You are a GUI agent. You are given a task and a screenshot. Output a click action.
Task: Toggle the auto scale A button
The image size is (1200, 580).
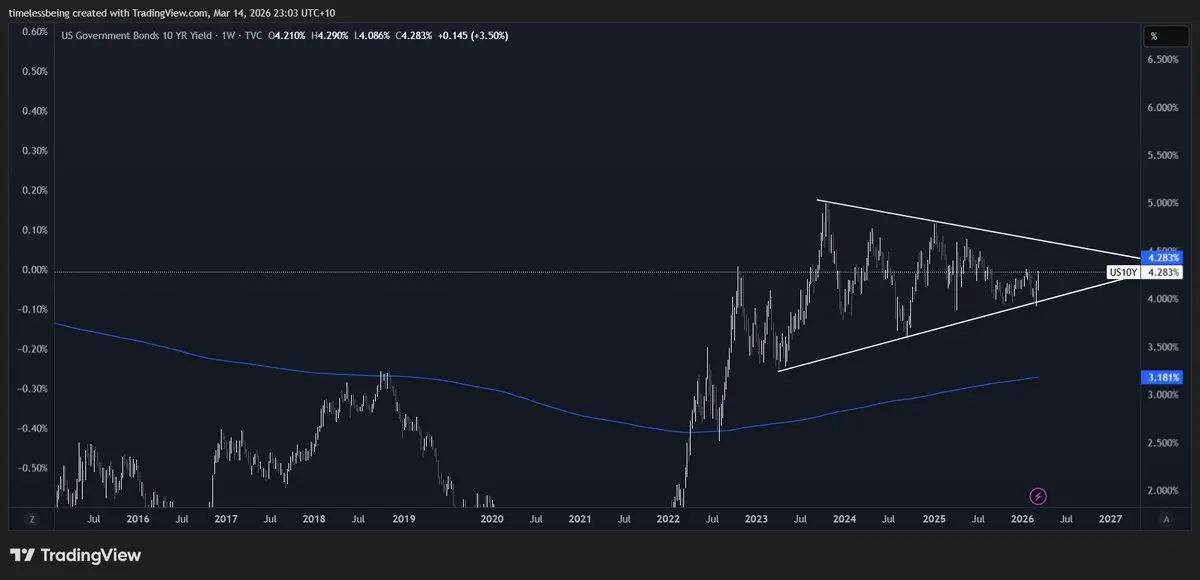coord(1166,519)
